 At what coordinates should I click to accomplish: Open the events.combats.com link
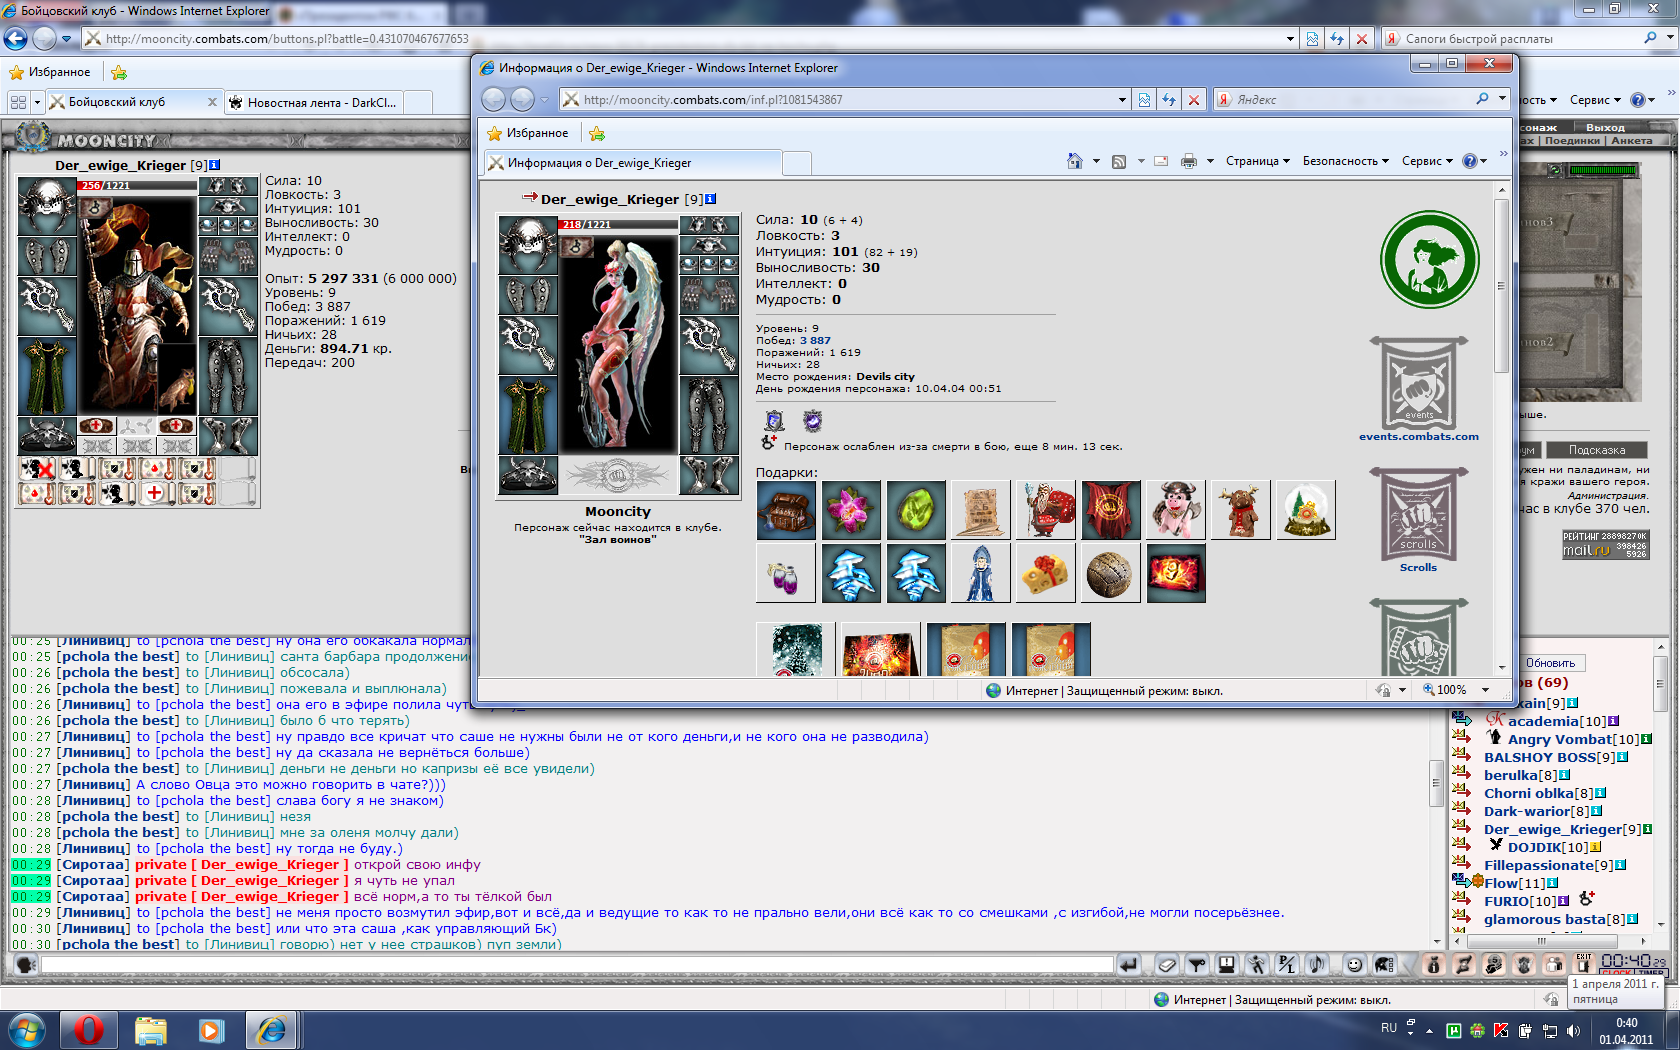(x=1418, y=436)
